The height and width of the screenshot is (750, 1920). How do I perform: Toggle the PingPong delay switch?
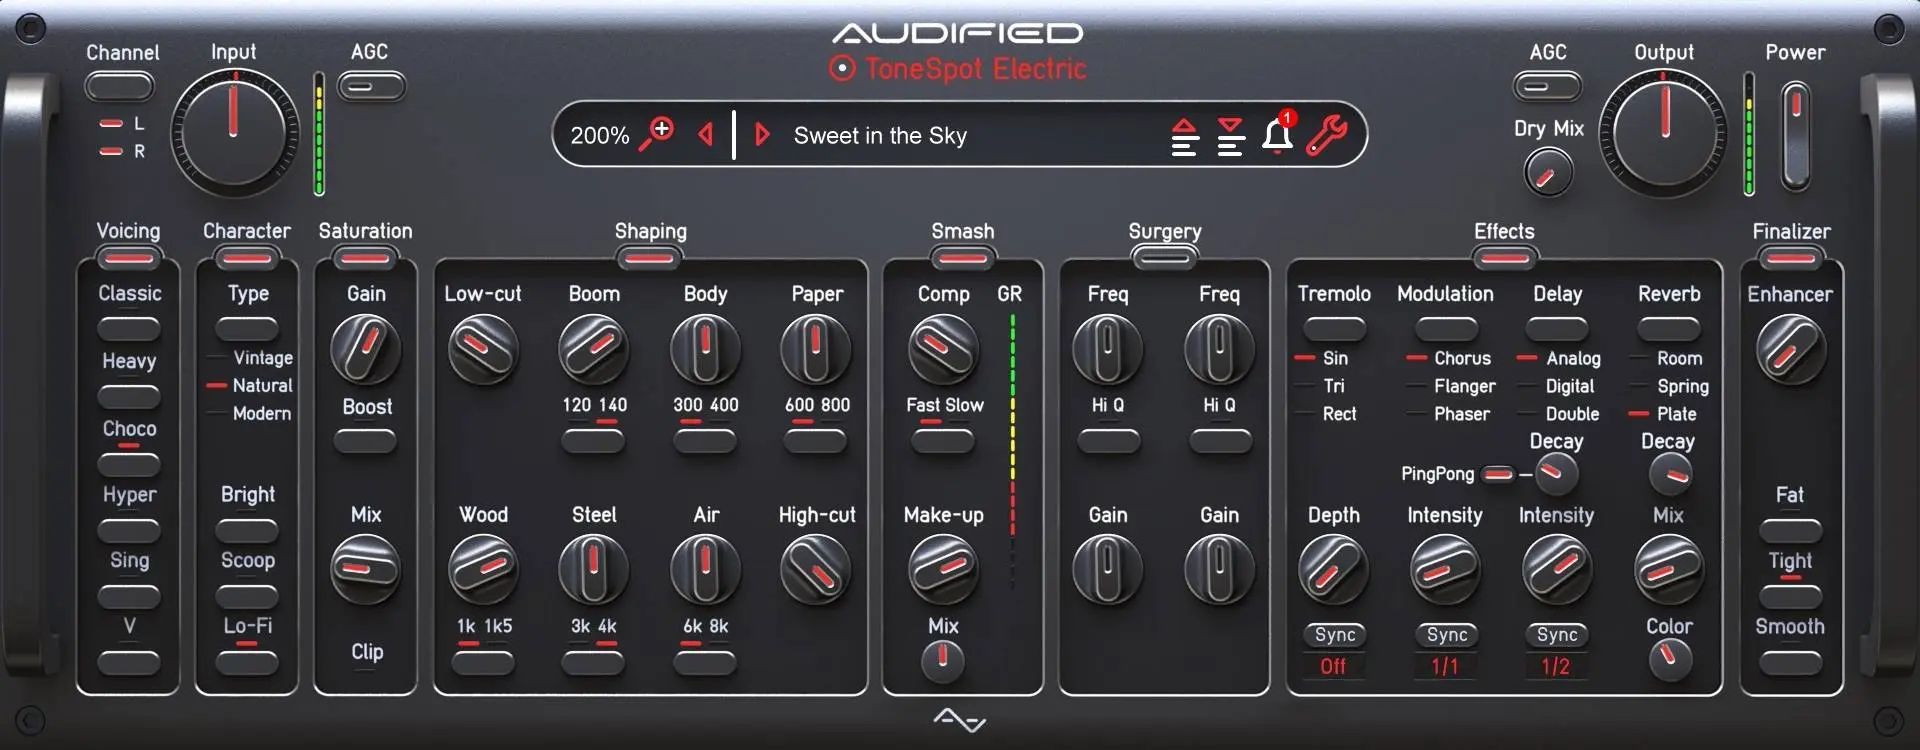coord(1498,474)
